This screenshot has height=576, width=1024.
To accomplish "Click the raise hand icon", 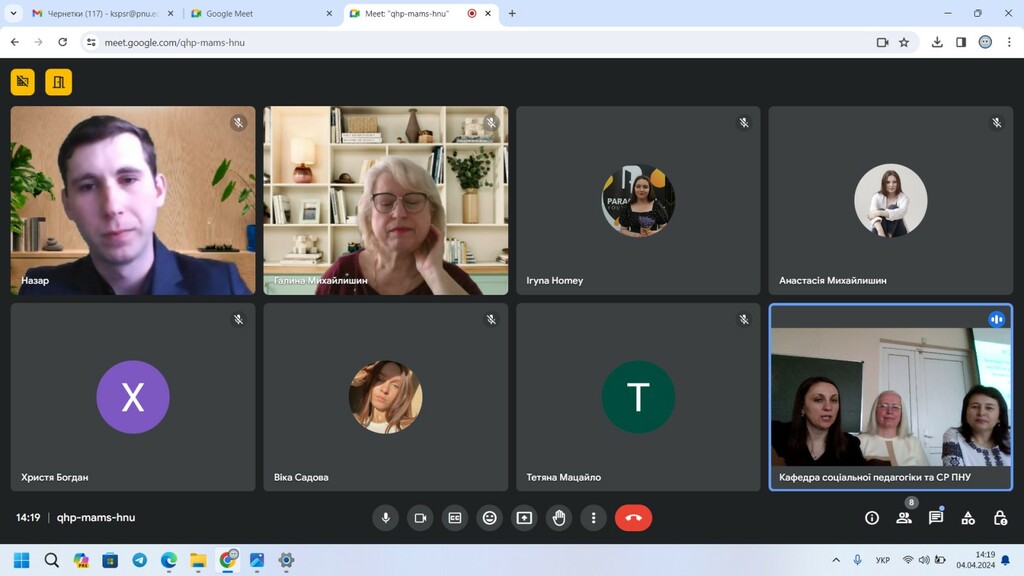I will click(x=559, y=518).
